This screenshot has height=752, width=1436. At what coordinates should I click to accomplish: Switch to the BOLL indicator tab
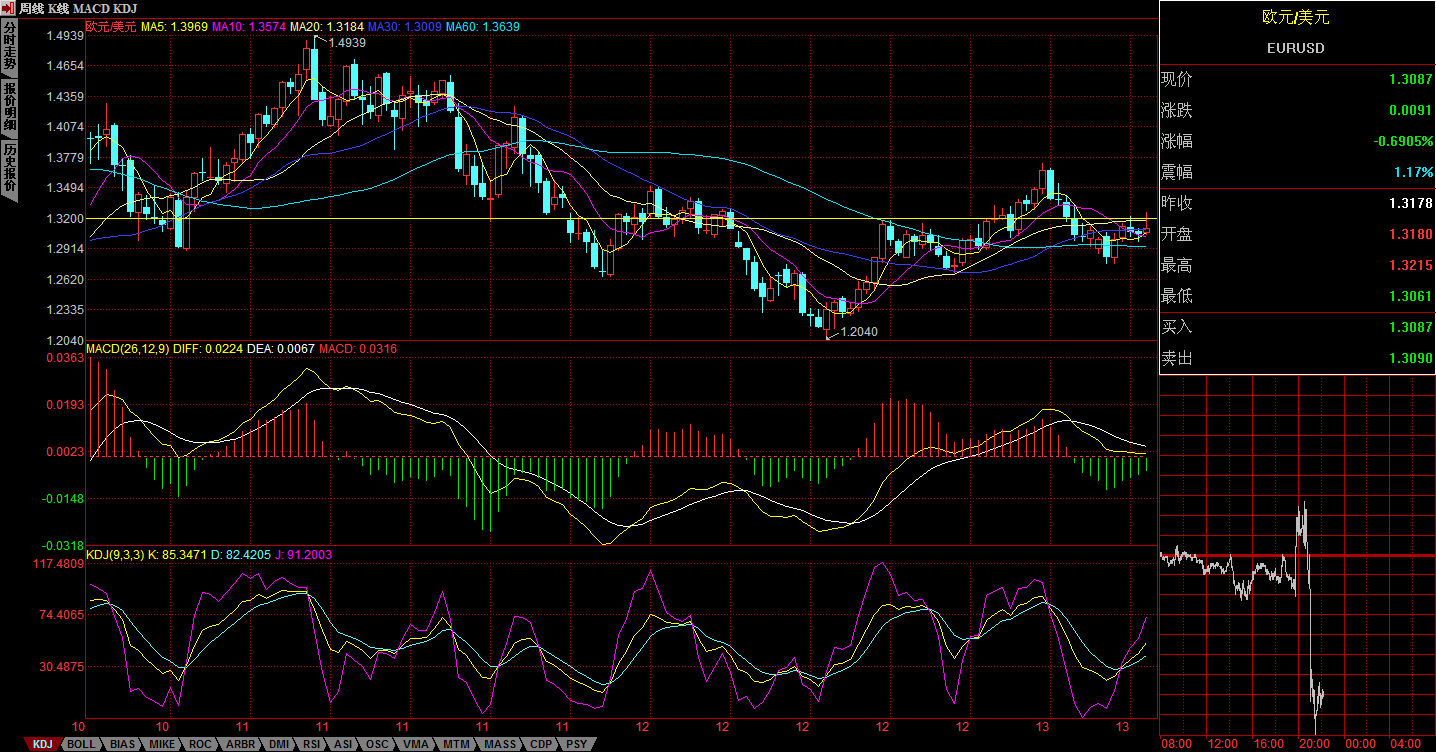pos(82,744)
